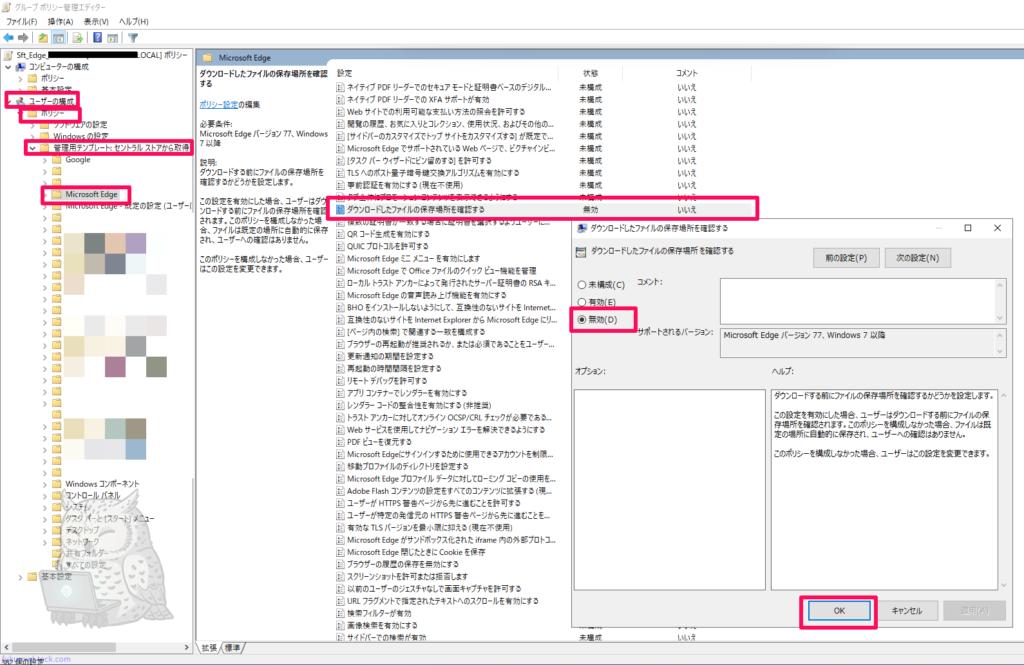This screenshot has height=665, width=1024.
Task: Toggle the show/hide console tree toolbar icon
Action: tap(59, 38)
